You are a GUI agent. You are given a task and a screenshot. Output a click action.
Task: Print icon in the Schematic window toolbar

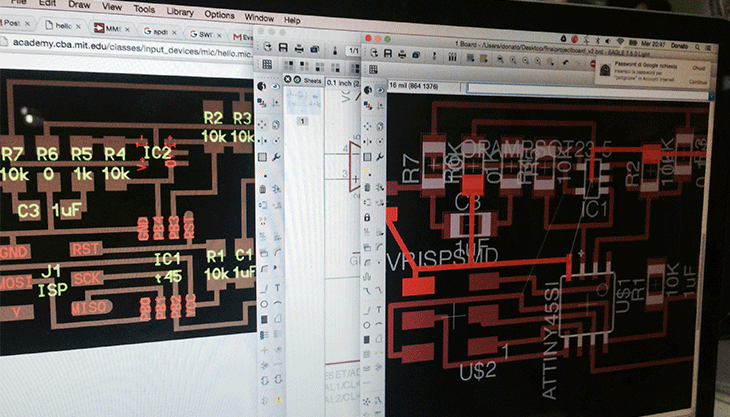point(299,48)
